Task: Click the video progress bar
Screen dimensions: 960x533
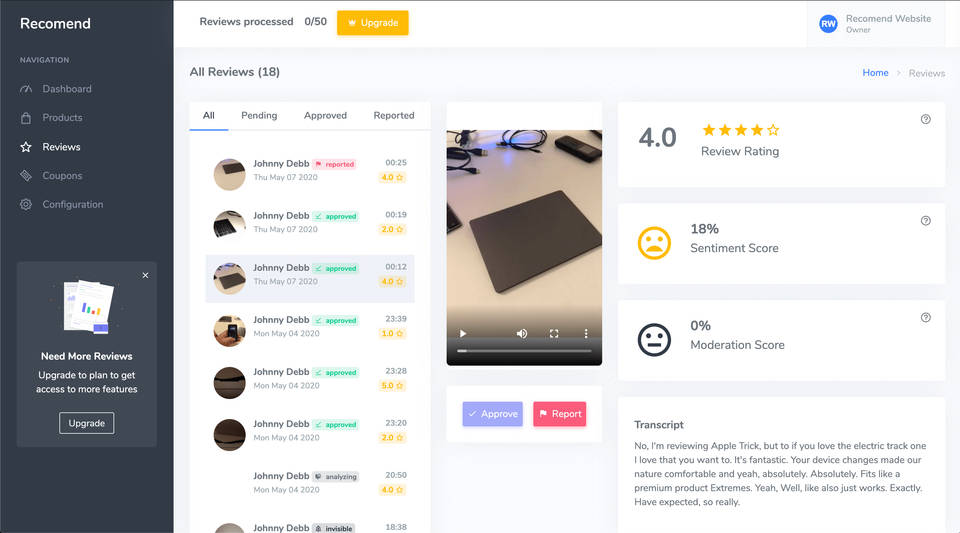Action: (x=524, y=351)
